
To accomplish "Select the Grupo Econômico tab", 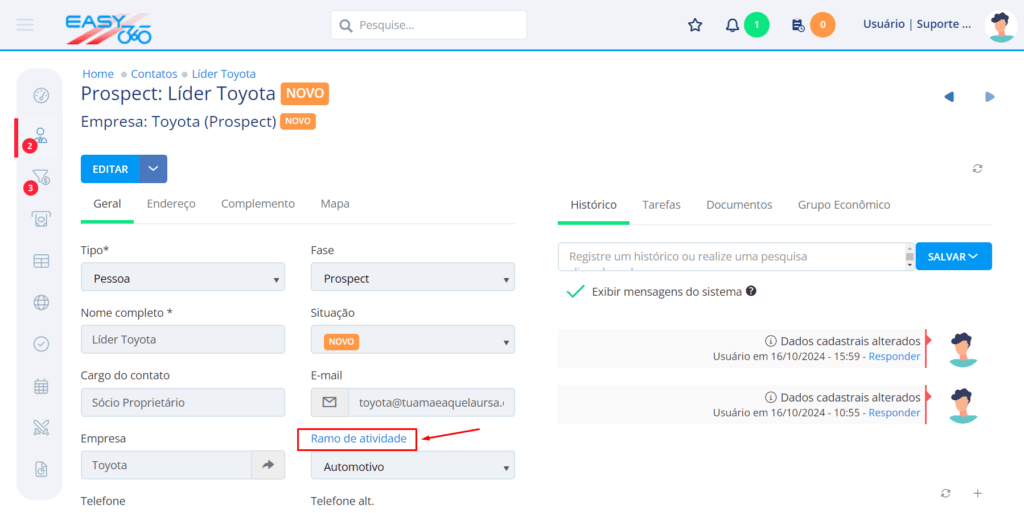I will pyautogui.click(x=844, y=205).
